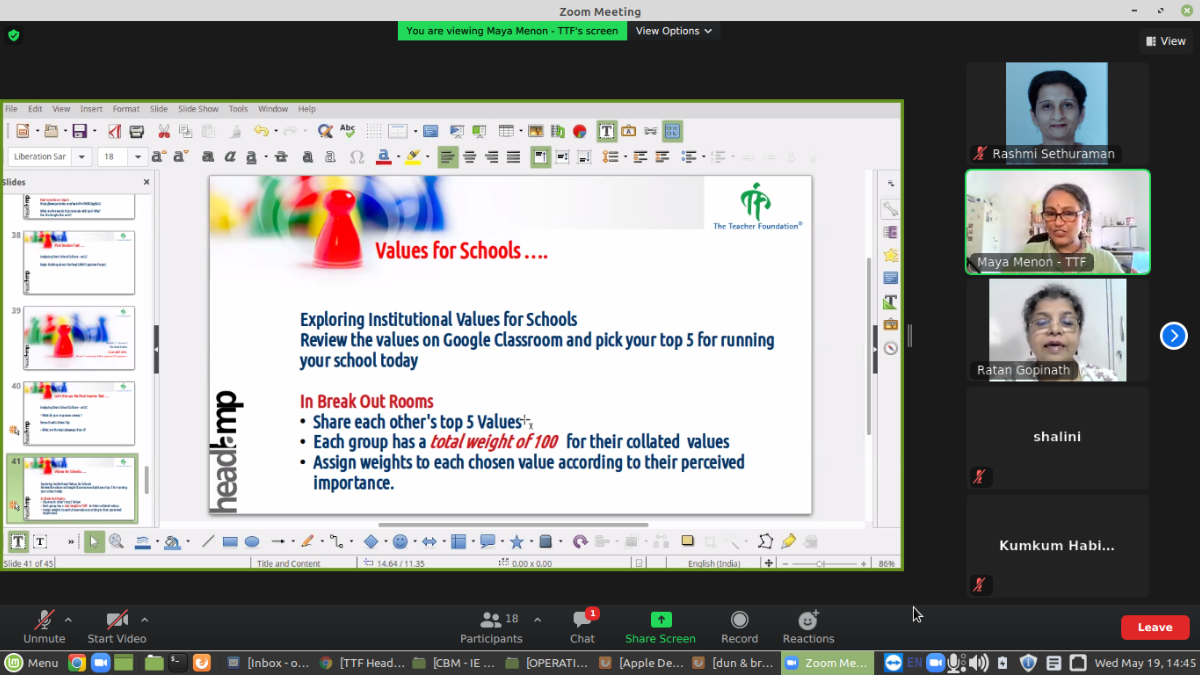1200x675 pixels.
Task: Click the taskbar volume icon
Action: point(979,662)
